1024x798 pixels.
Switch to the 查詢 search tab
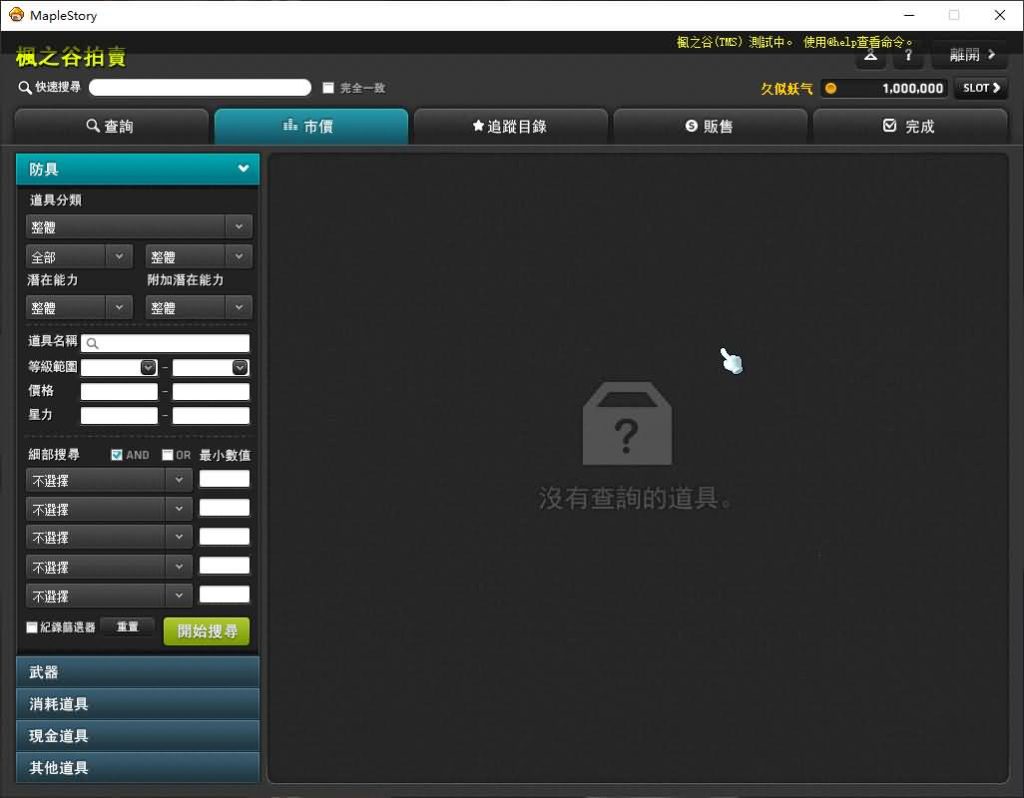[112, 126]
